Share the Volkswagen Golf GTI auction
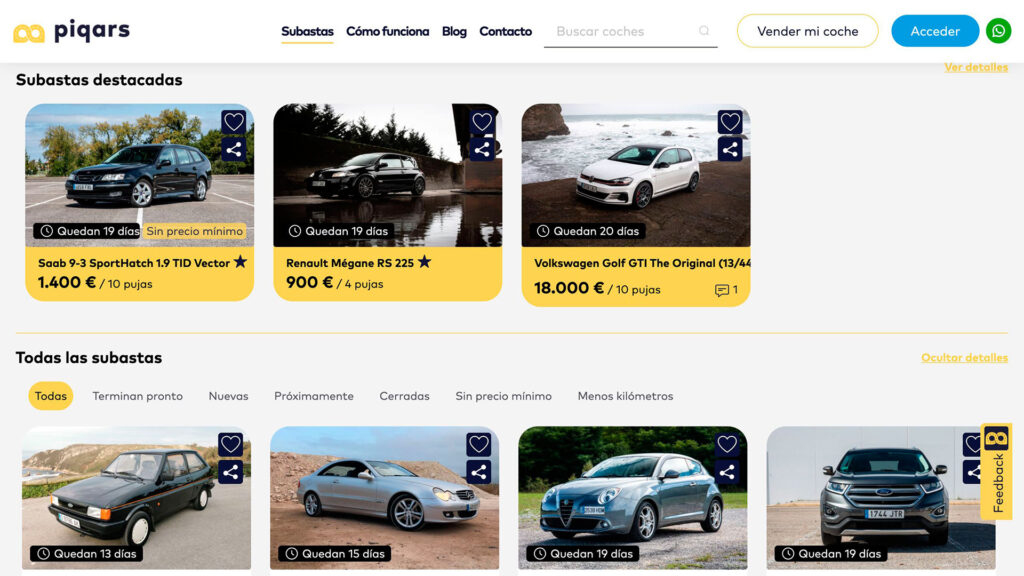The image size is (1024, 576). point(730,150)
